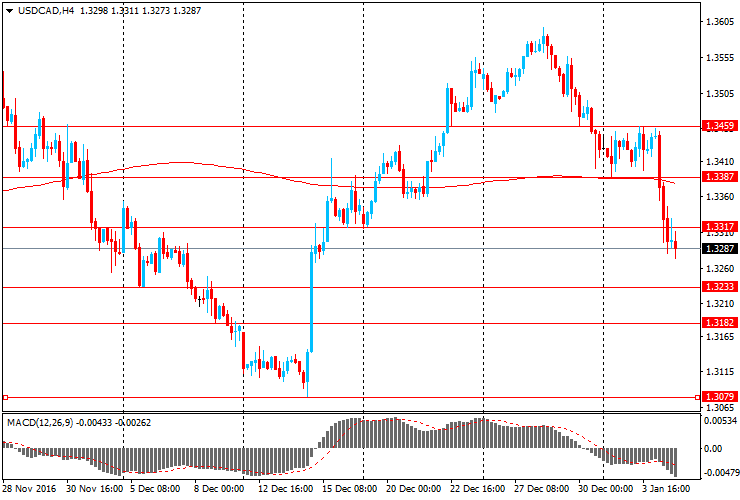Viewport: 740px width, 500px height.
Task: Click the -0.00479 MACD scale value
Action: 720,471
